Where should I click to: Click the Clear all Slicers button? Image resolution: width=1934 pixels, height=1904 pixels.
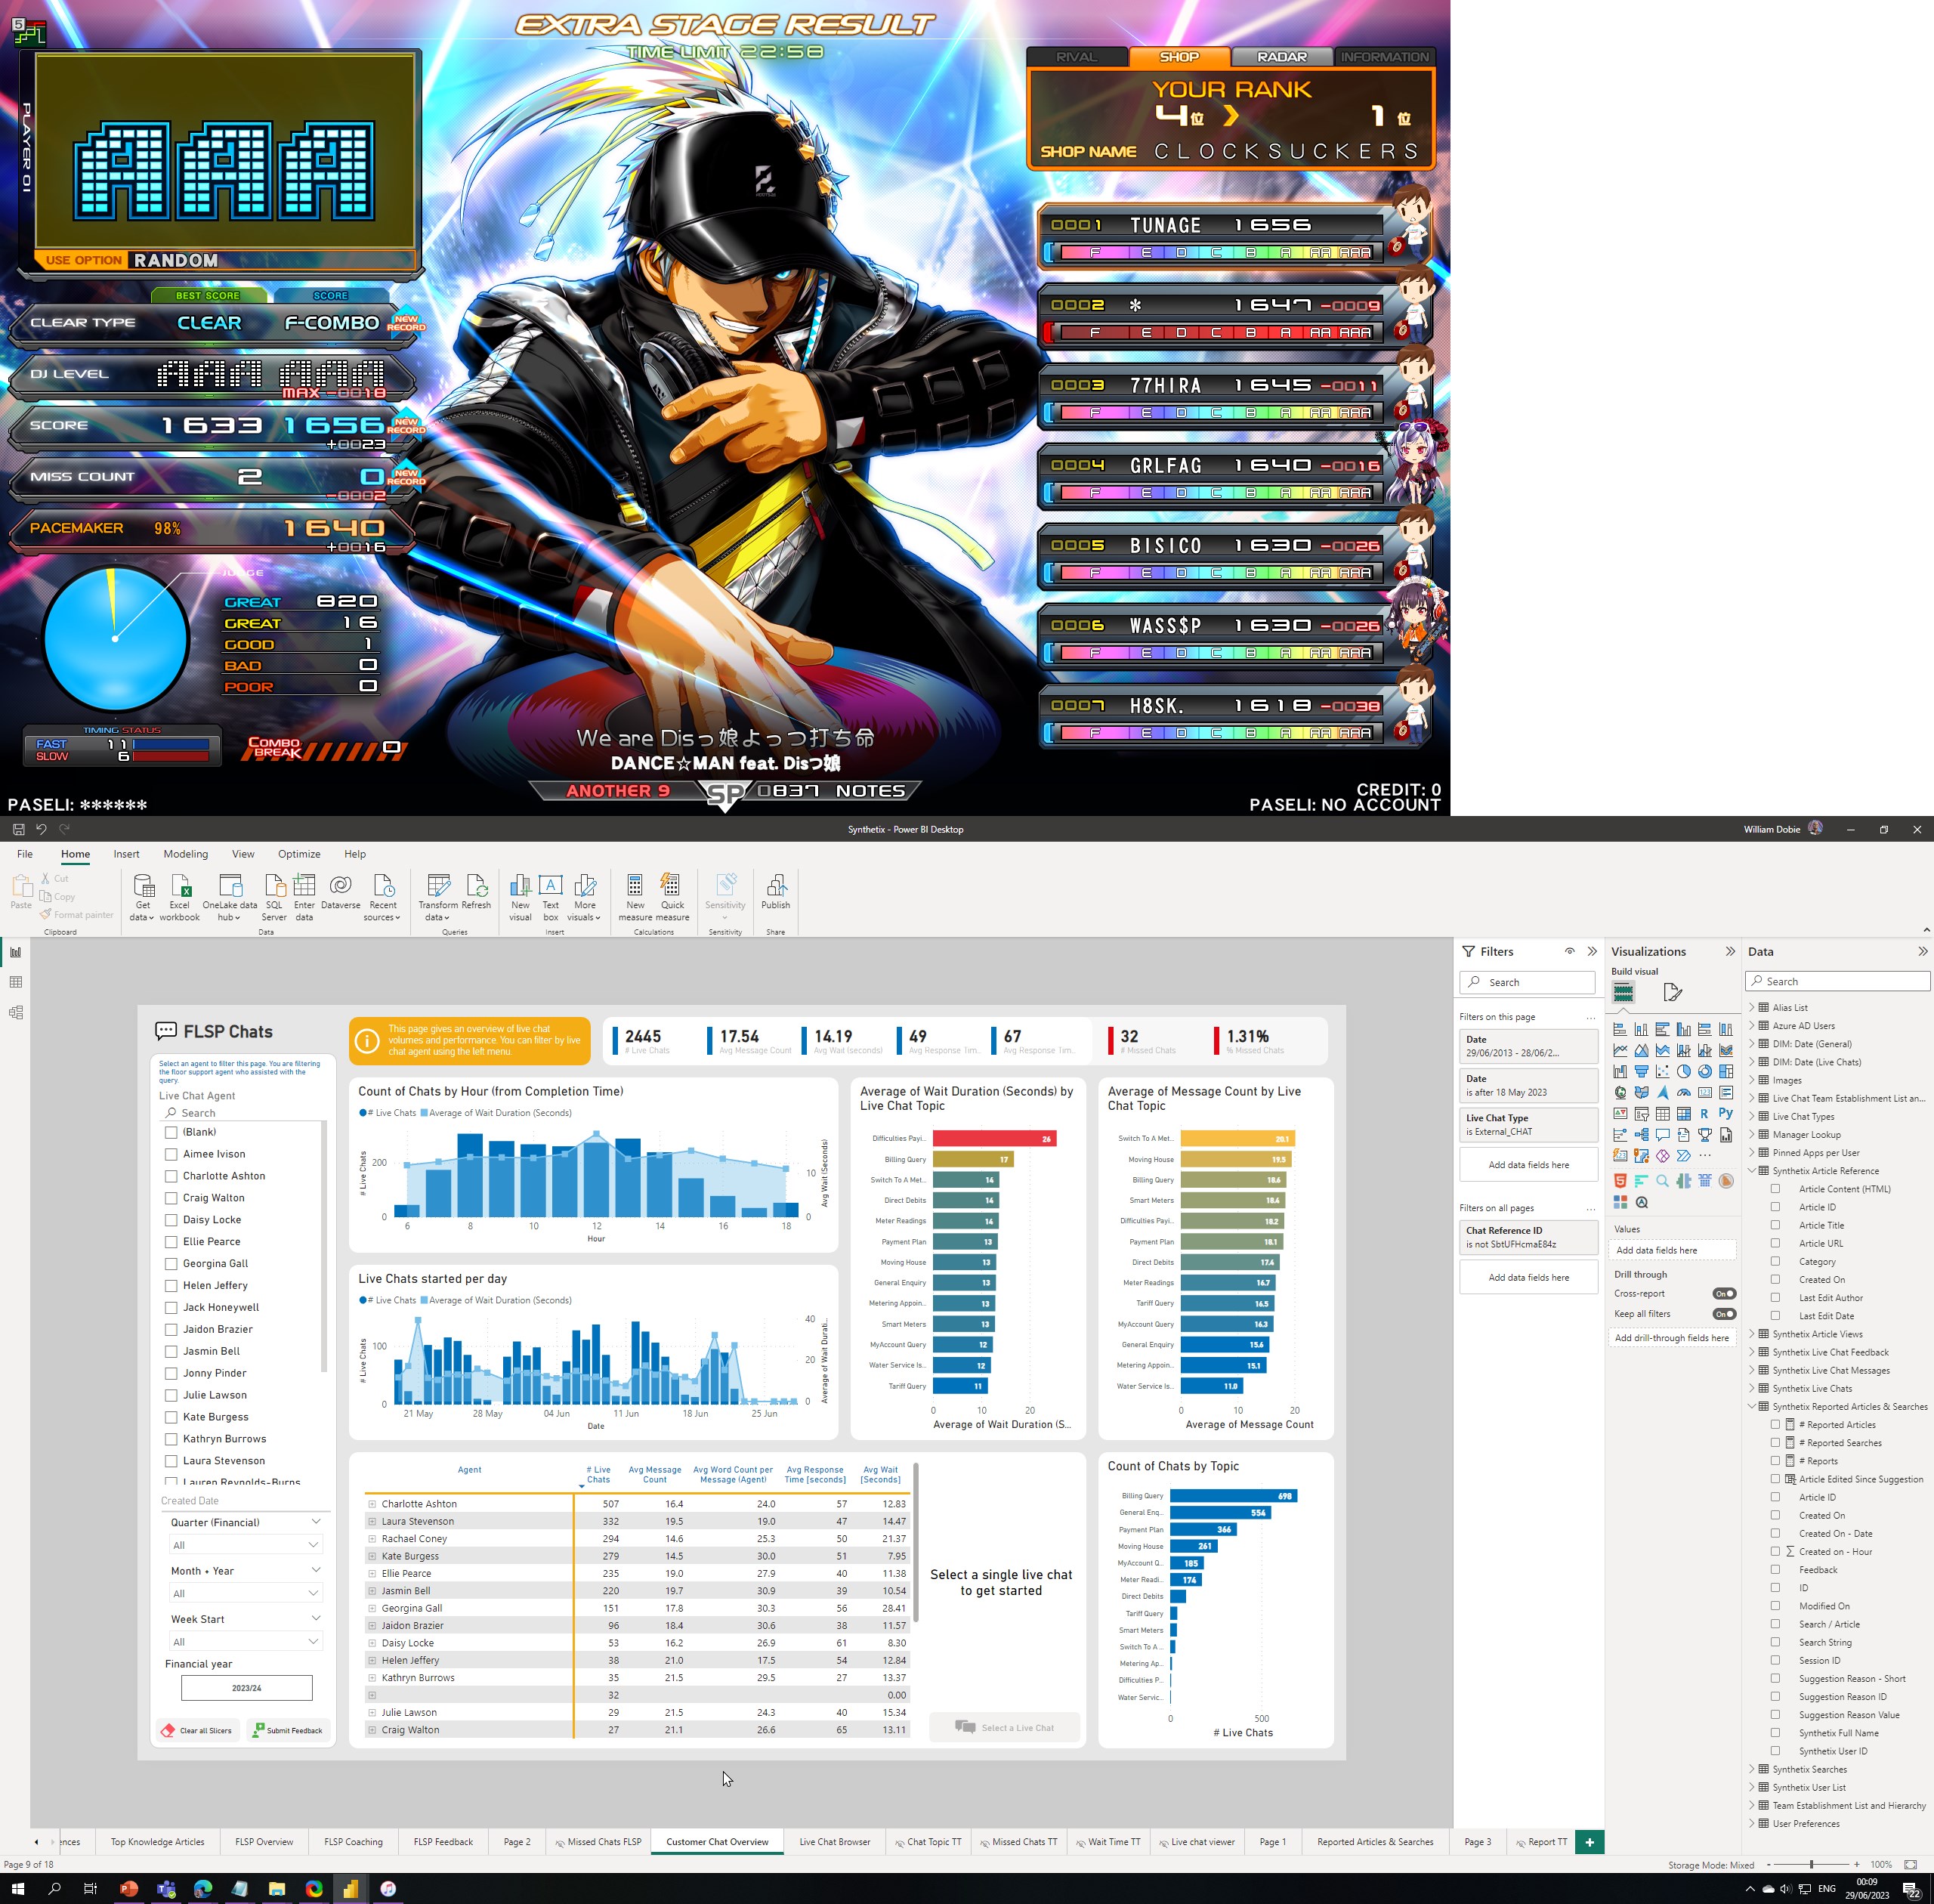198,1730
